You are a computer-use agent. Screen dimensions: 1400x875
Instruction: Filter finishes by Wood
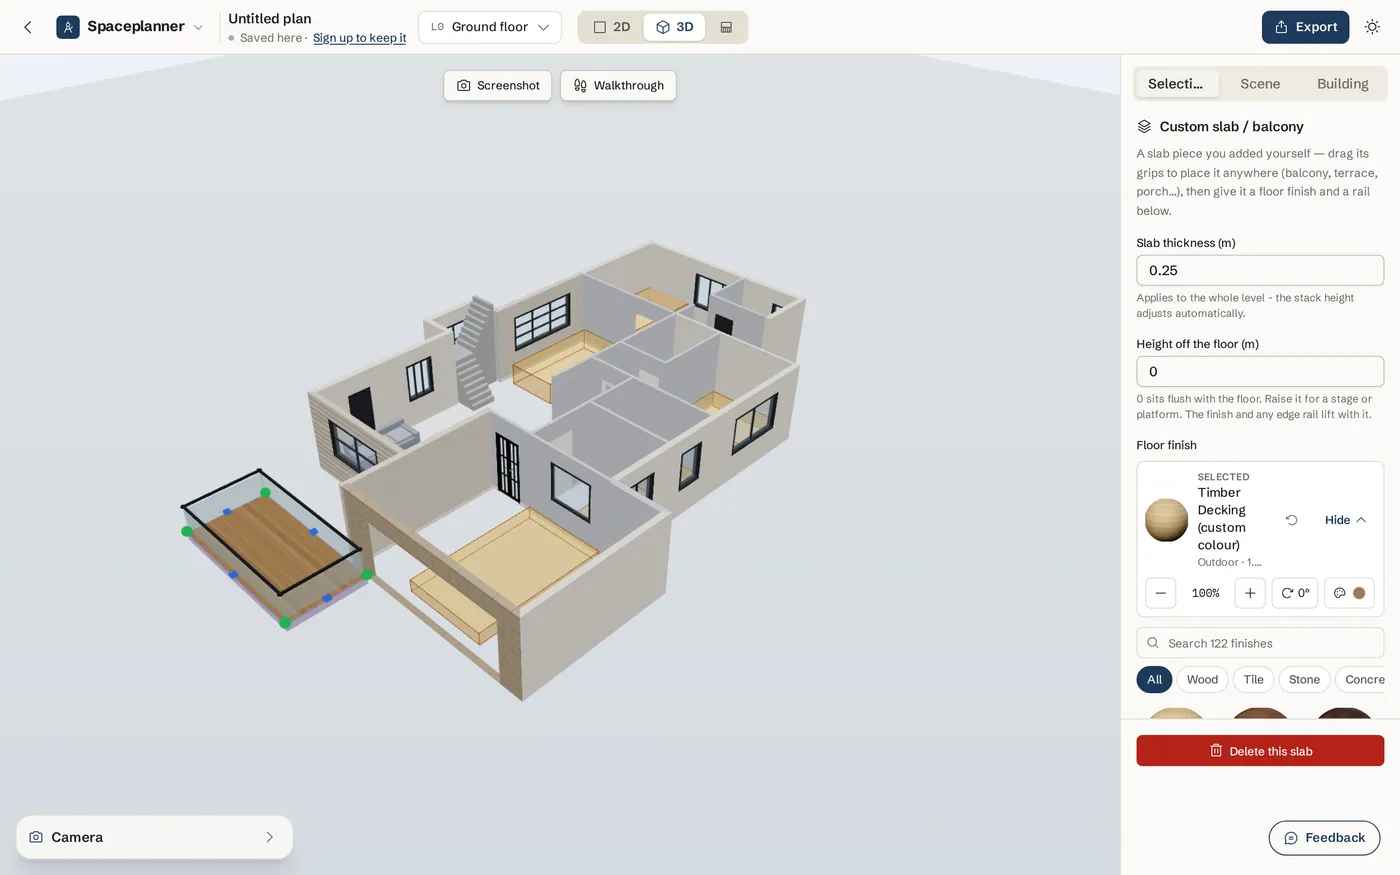[x=1202, y=679]
